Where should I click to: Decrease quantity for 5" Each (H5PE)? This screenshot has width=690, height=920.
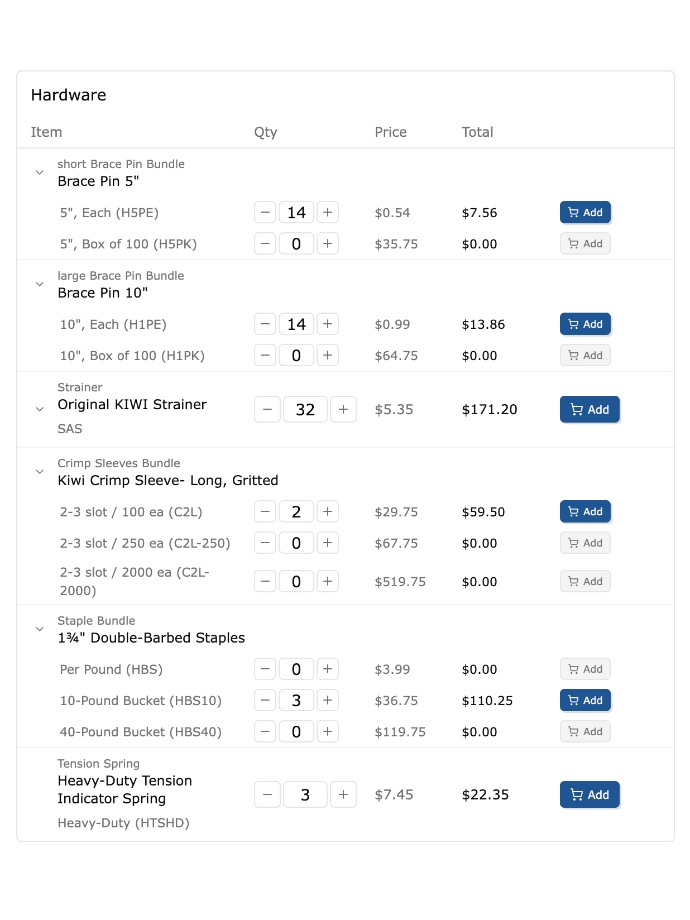click(265, 212)
